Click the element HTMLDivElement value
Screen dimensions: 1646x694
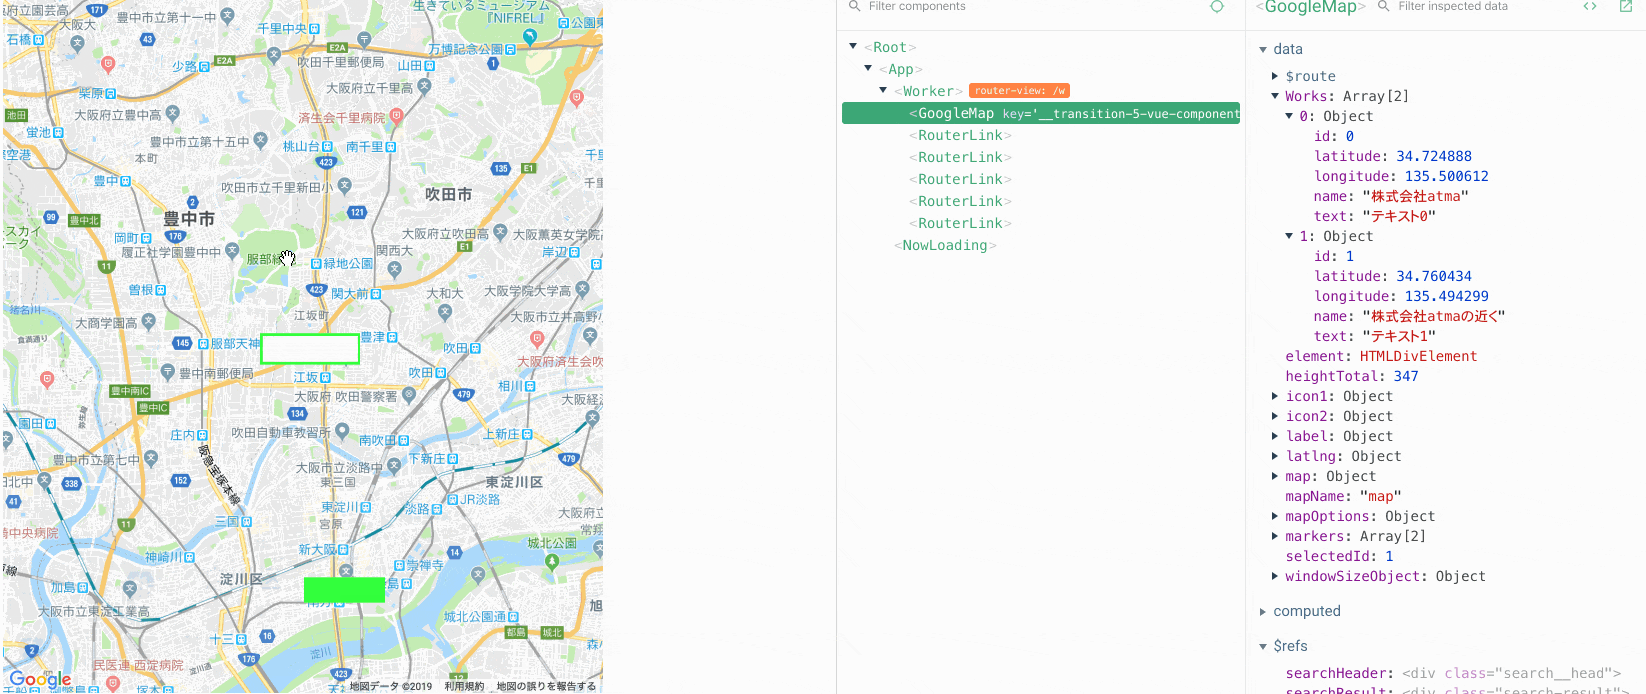coord(1418,356)
